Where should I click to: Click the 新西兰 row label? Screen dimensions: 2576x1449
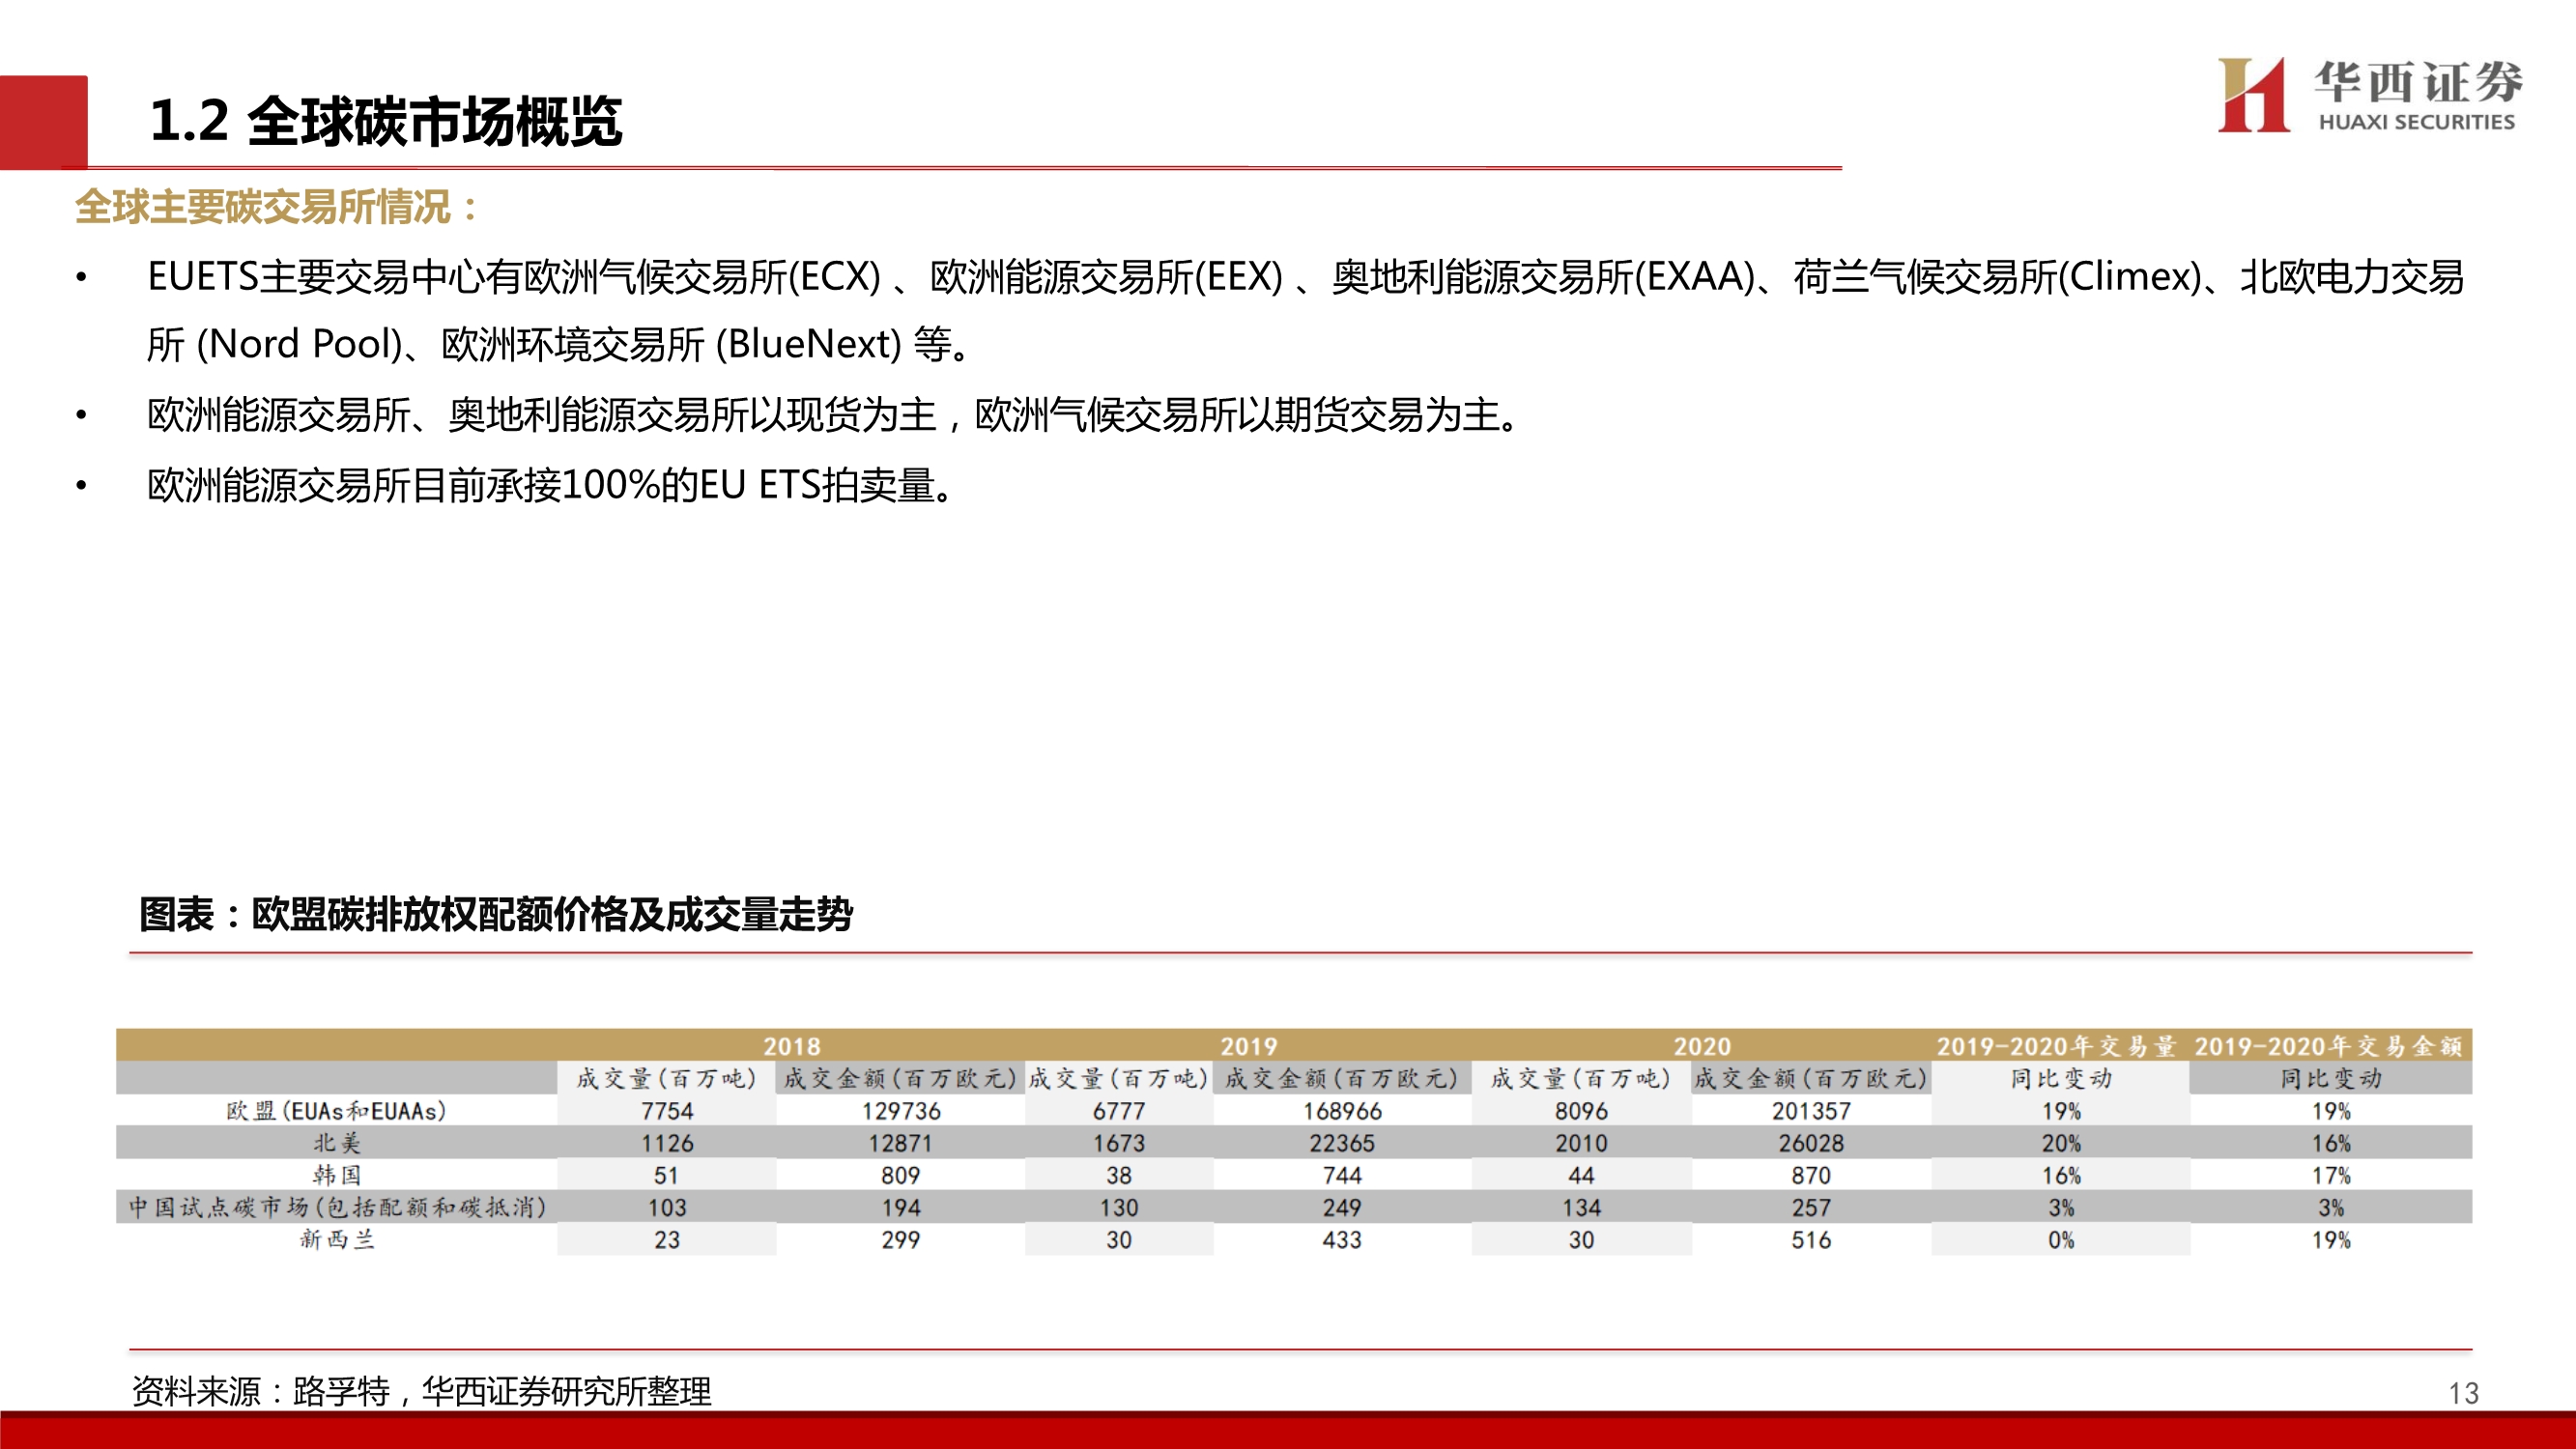(x=336, y=1240)
